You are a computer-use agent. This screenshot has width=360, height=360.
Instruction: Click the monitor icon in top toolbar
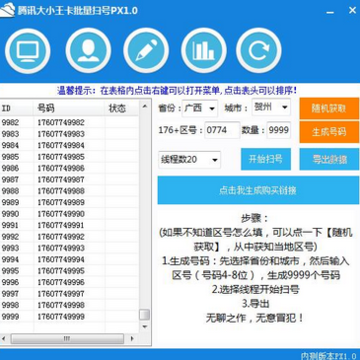tap(28, 51)
